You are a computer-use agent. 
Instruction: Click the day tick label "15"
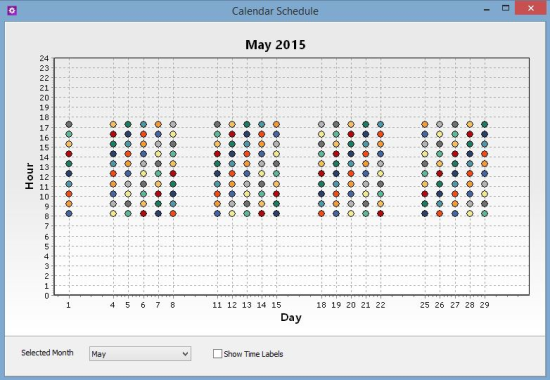276,305
